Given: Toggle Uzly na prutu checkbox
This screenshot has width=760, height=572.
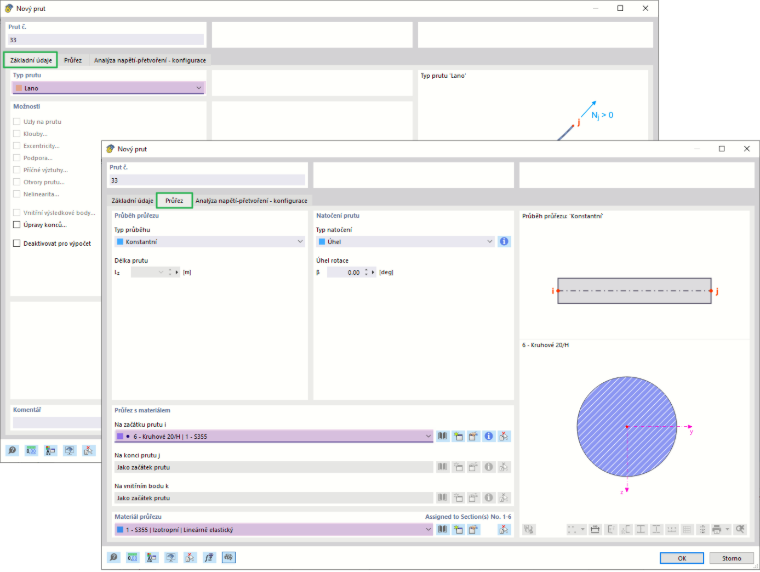Looking at the screenshot, I should point(16,122).
